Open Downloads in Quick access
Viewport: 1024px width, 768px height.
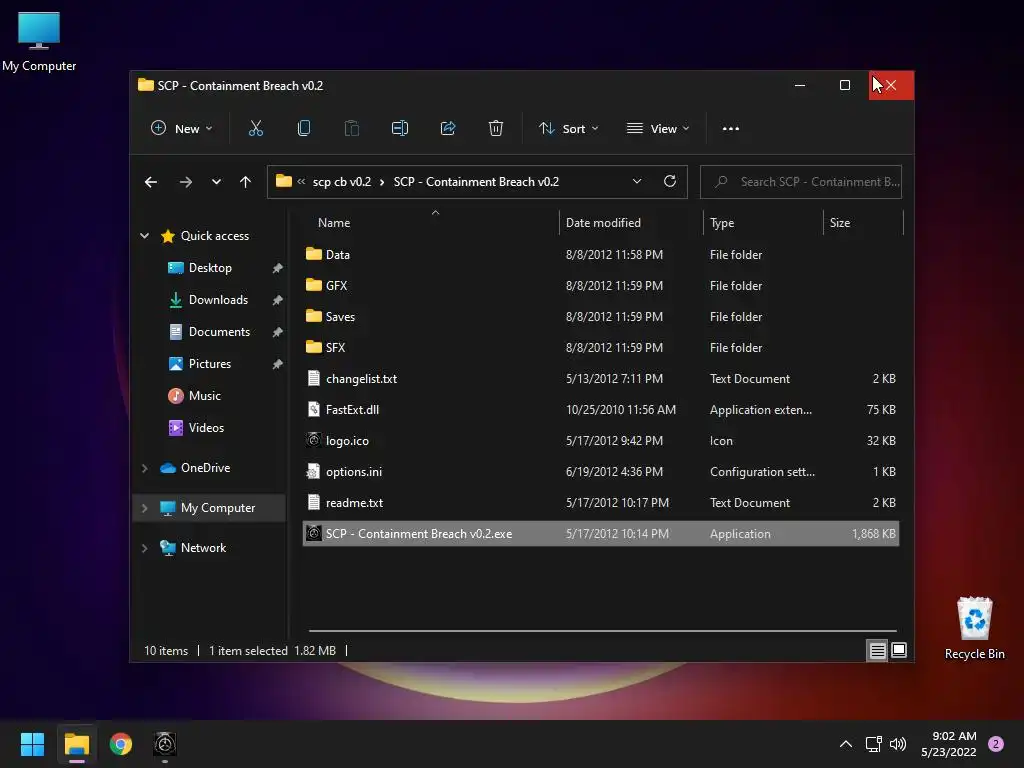point(218,300)
